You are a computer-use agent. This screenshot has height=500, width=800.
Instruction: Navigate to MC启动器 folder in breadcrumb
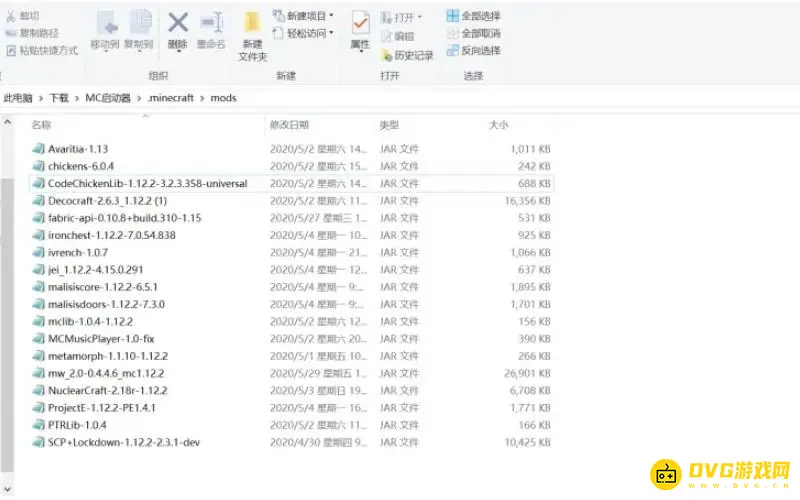coord(107,98)
